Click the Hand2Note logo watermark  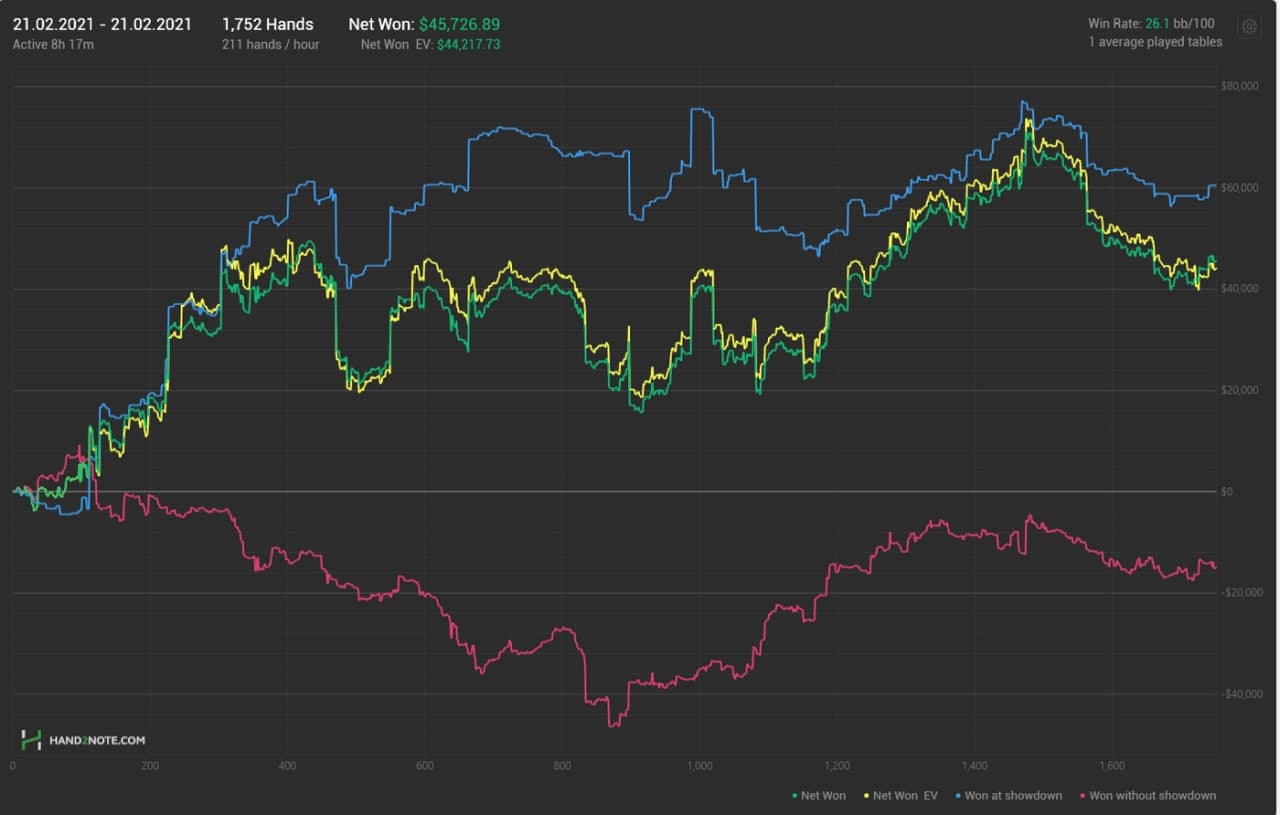click(x=83, y=740)
